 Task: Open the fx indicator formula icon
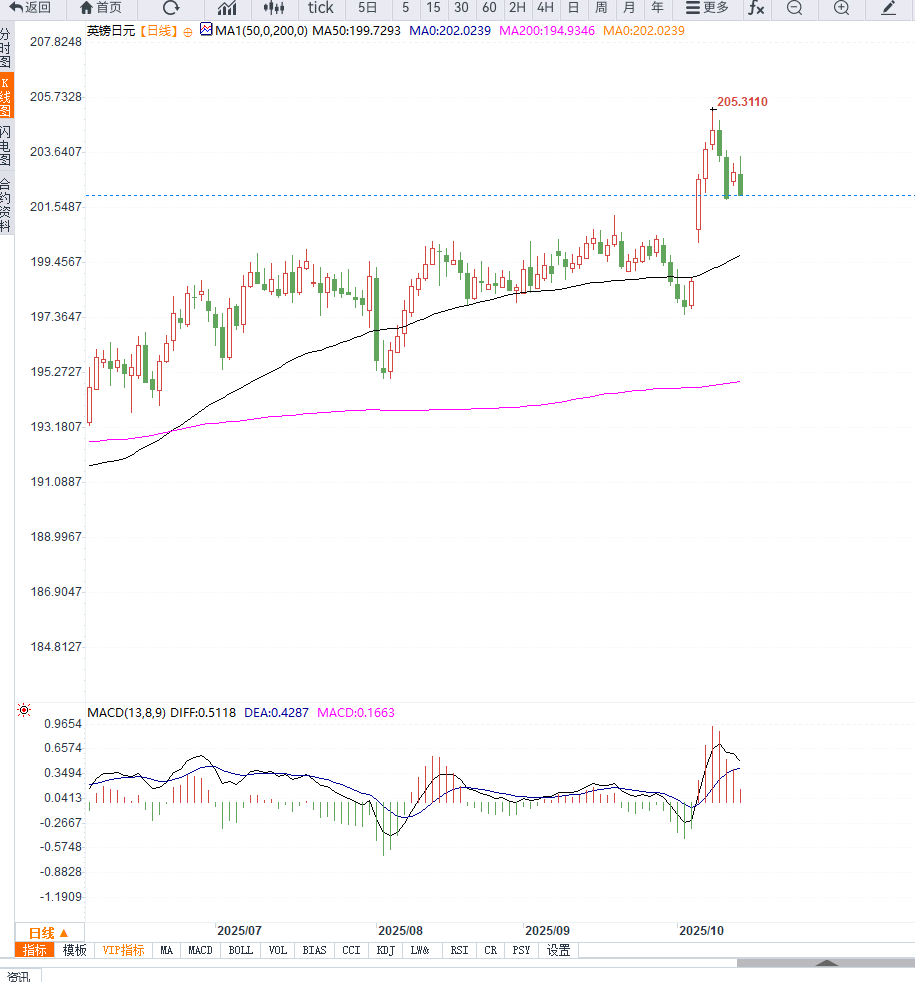[x=756, y=8]
